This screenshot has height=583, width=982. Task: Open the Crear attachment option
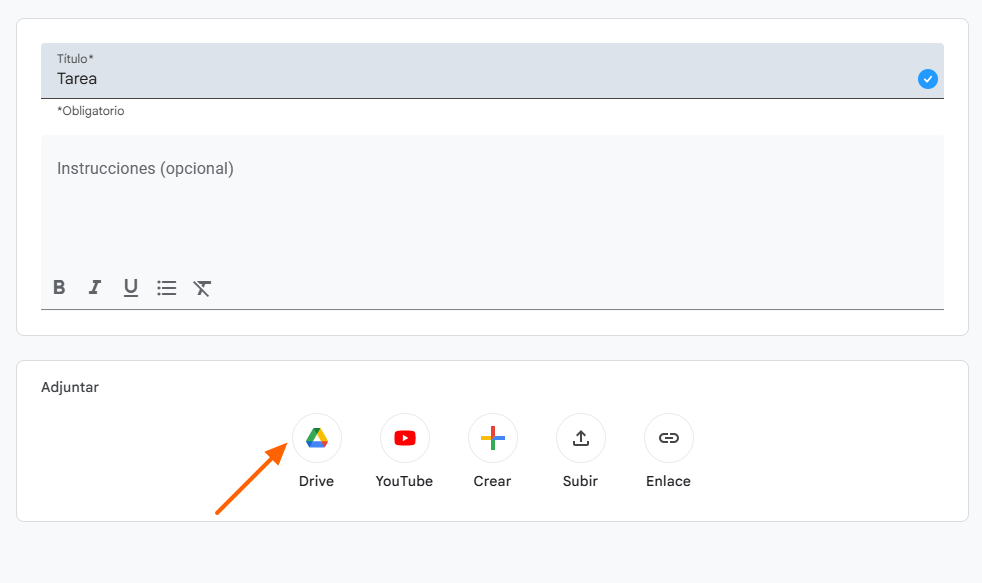click(x=492, y=438)
